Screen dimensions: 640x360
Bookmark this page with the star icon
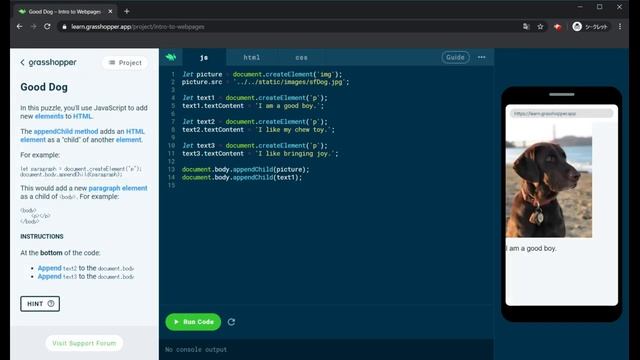point(540,27)
